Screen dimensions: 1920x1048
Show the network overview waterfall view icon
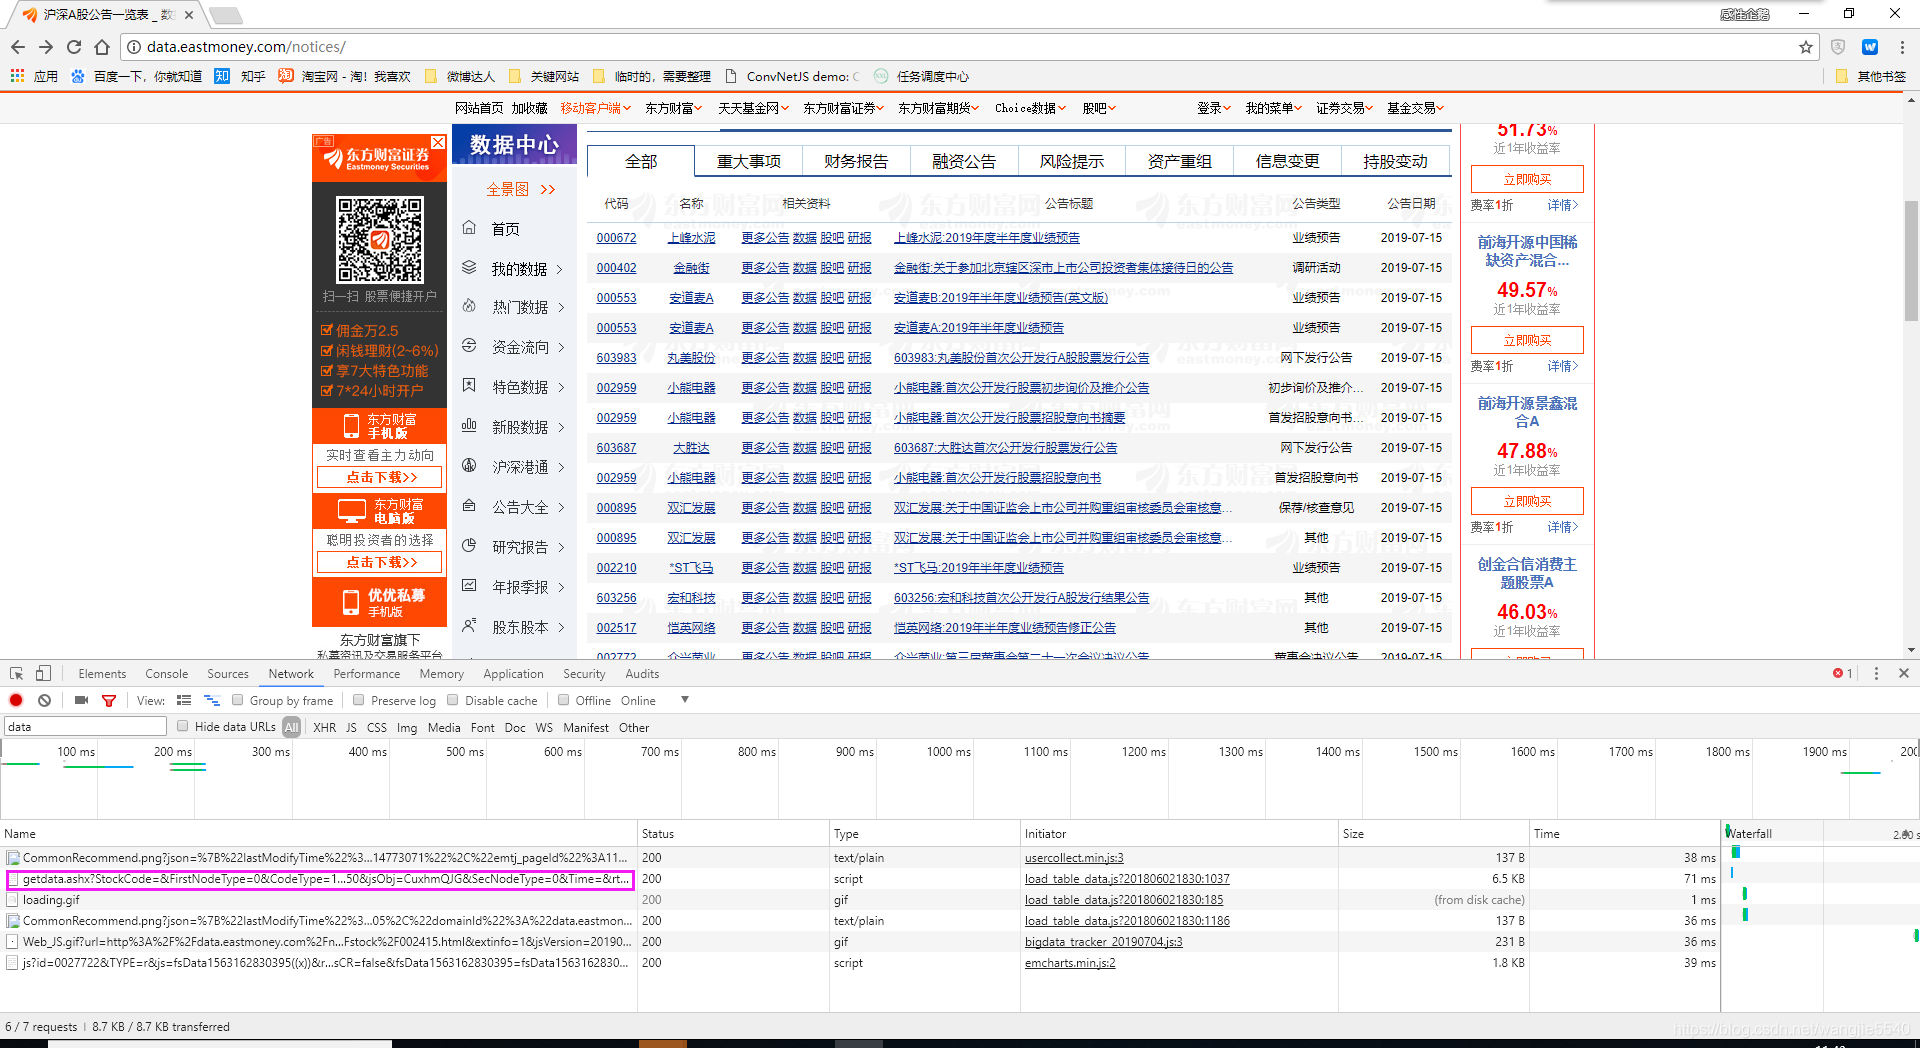point(212,700)
